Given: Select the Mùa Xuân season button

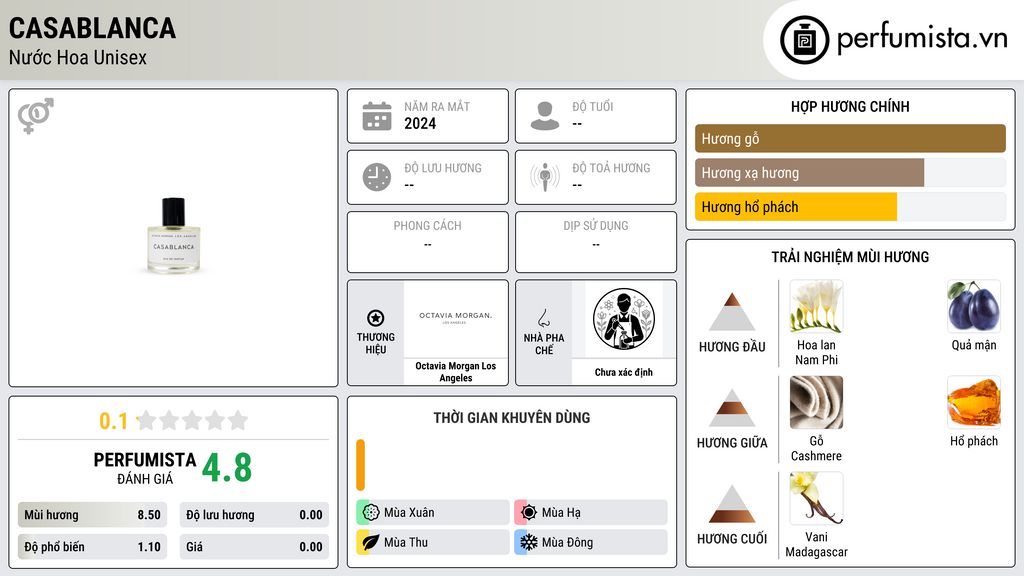Looking at the screenshot, I should coord(433,513).
